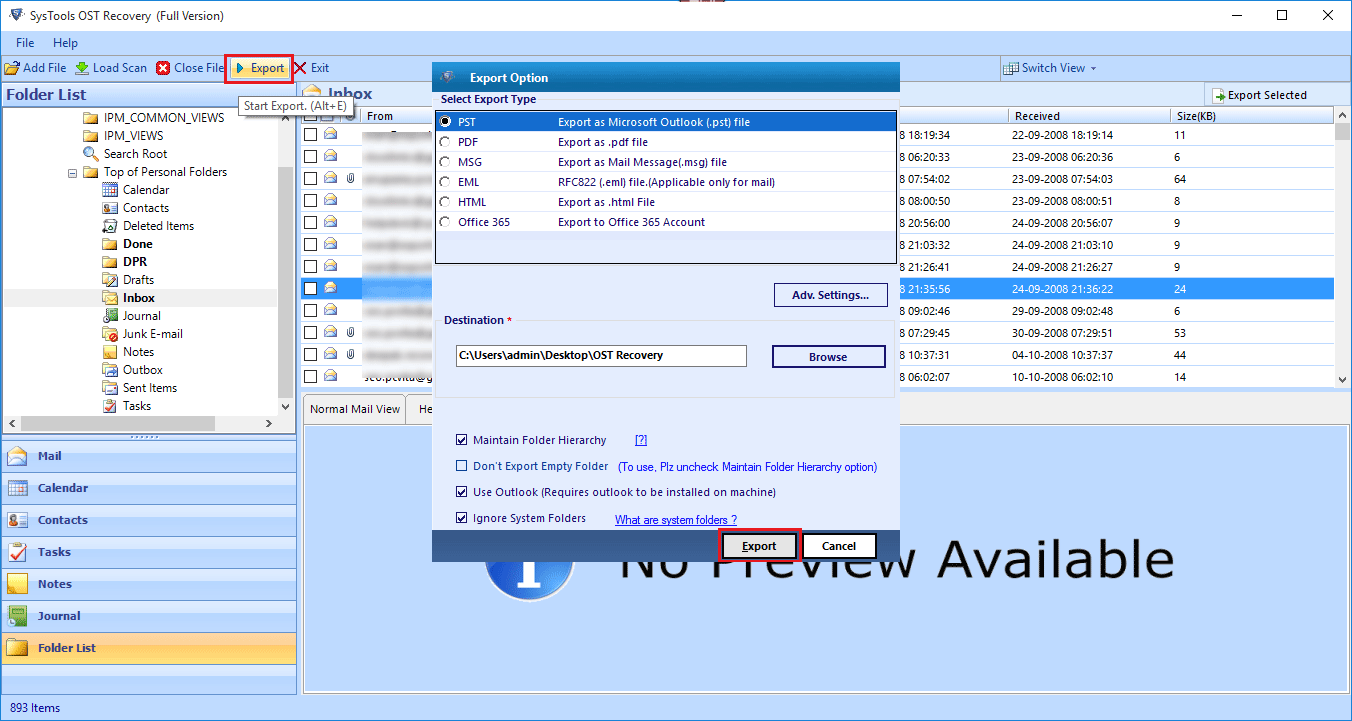
Task: Click the Adv. Settings button
Action: pyautogui.click(x=831, y=295)
